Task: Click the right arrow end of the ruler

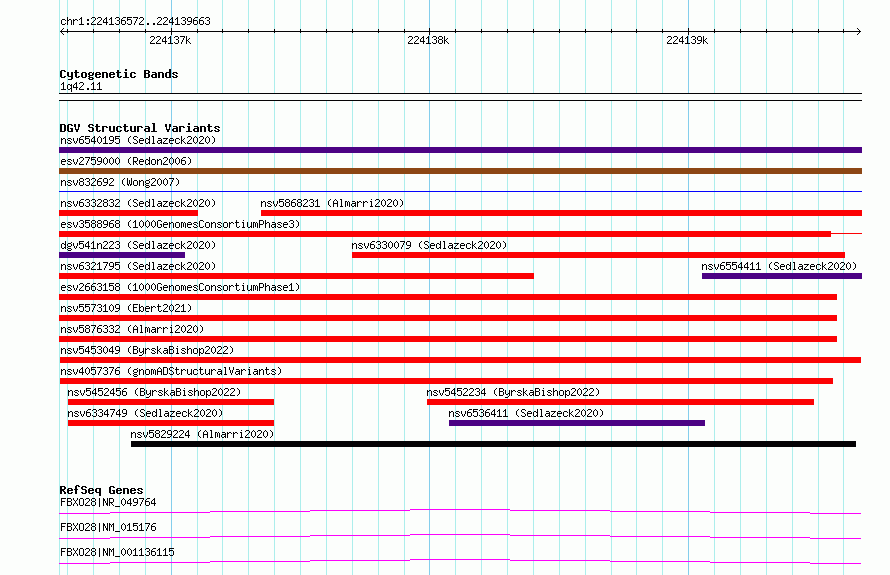Action: (859, 31)
